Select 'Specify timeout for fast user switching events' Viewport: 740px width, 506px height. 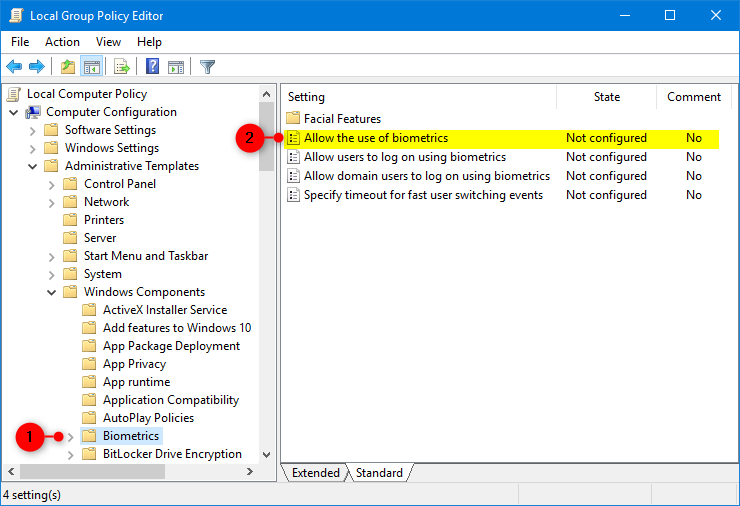(x=423, y=195)
